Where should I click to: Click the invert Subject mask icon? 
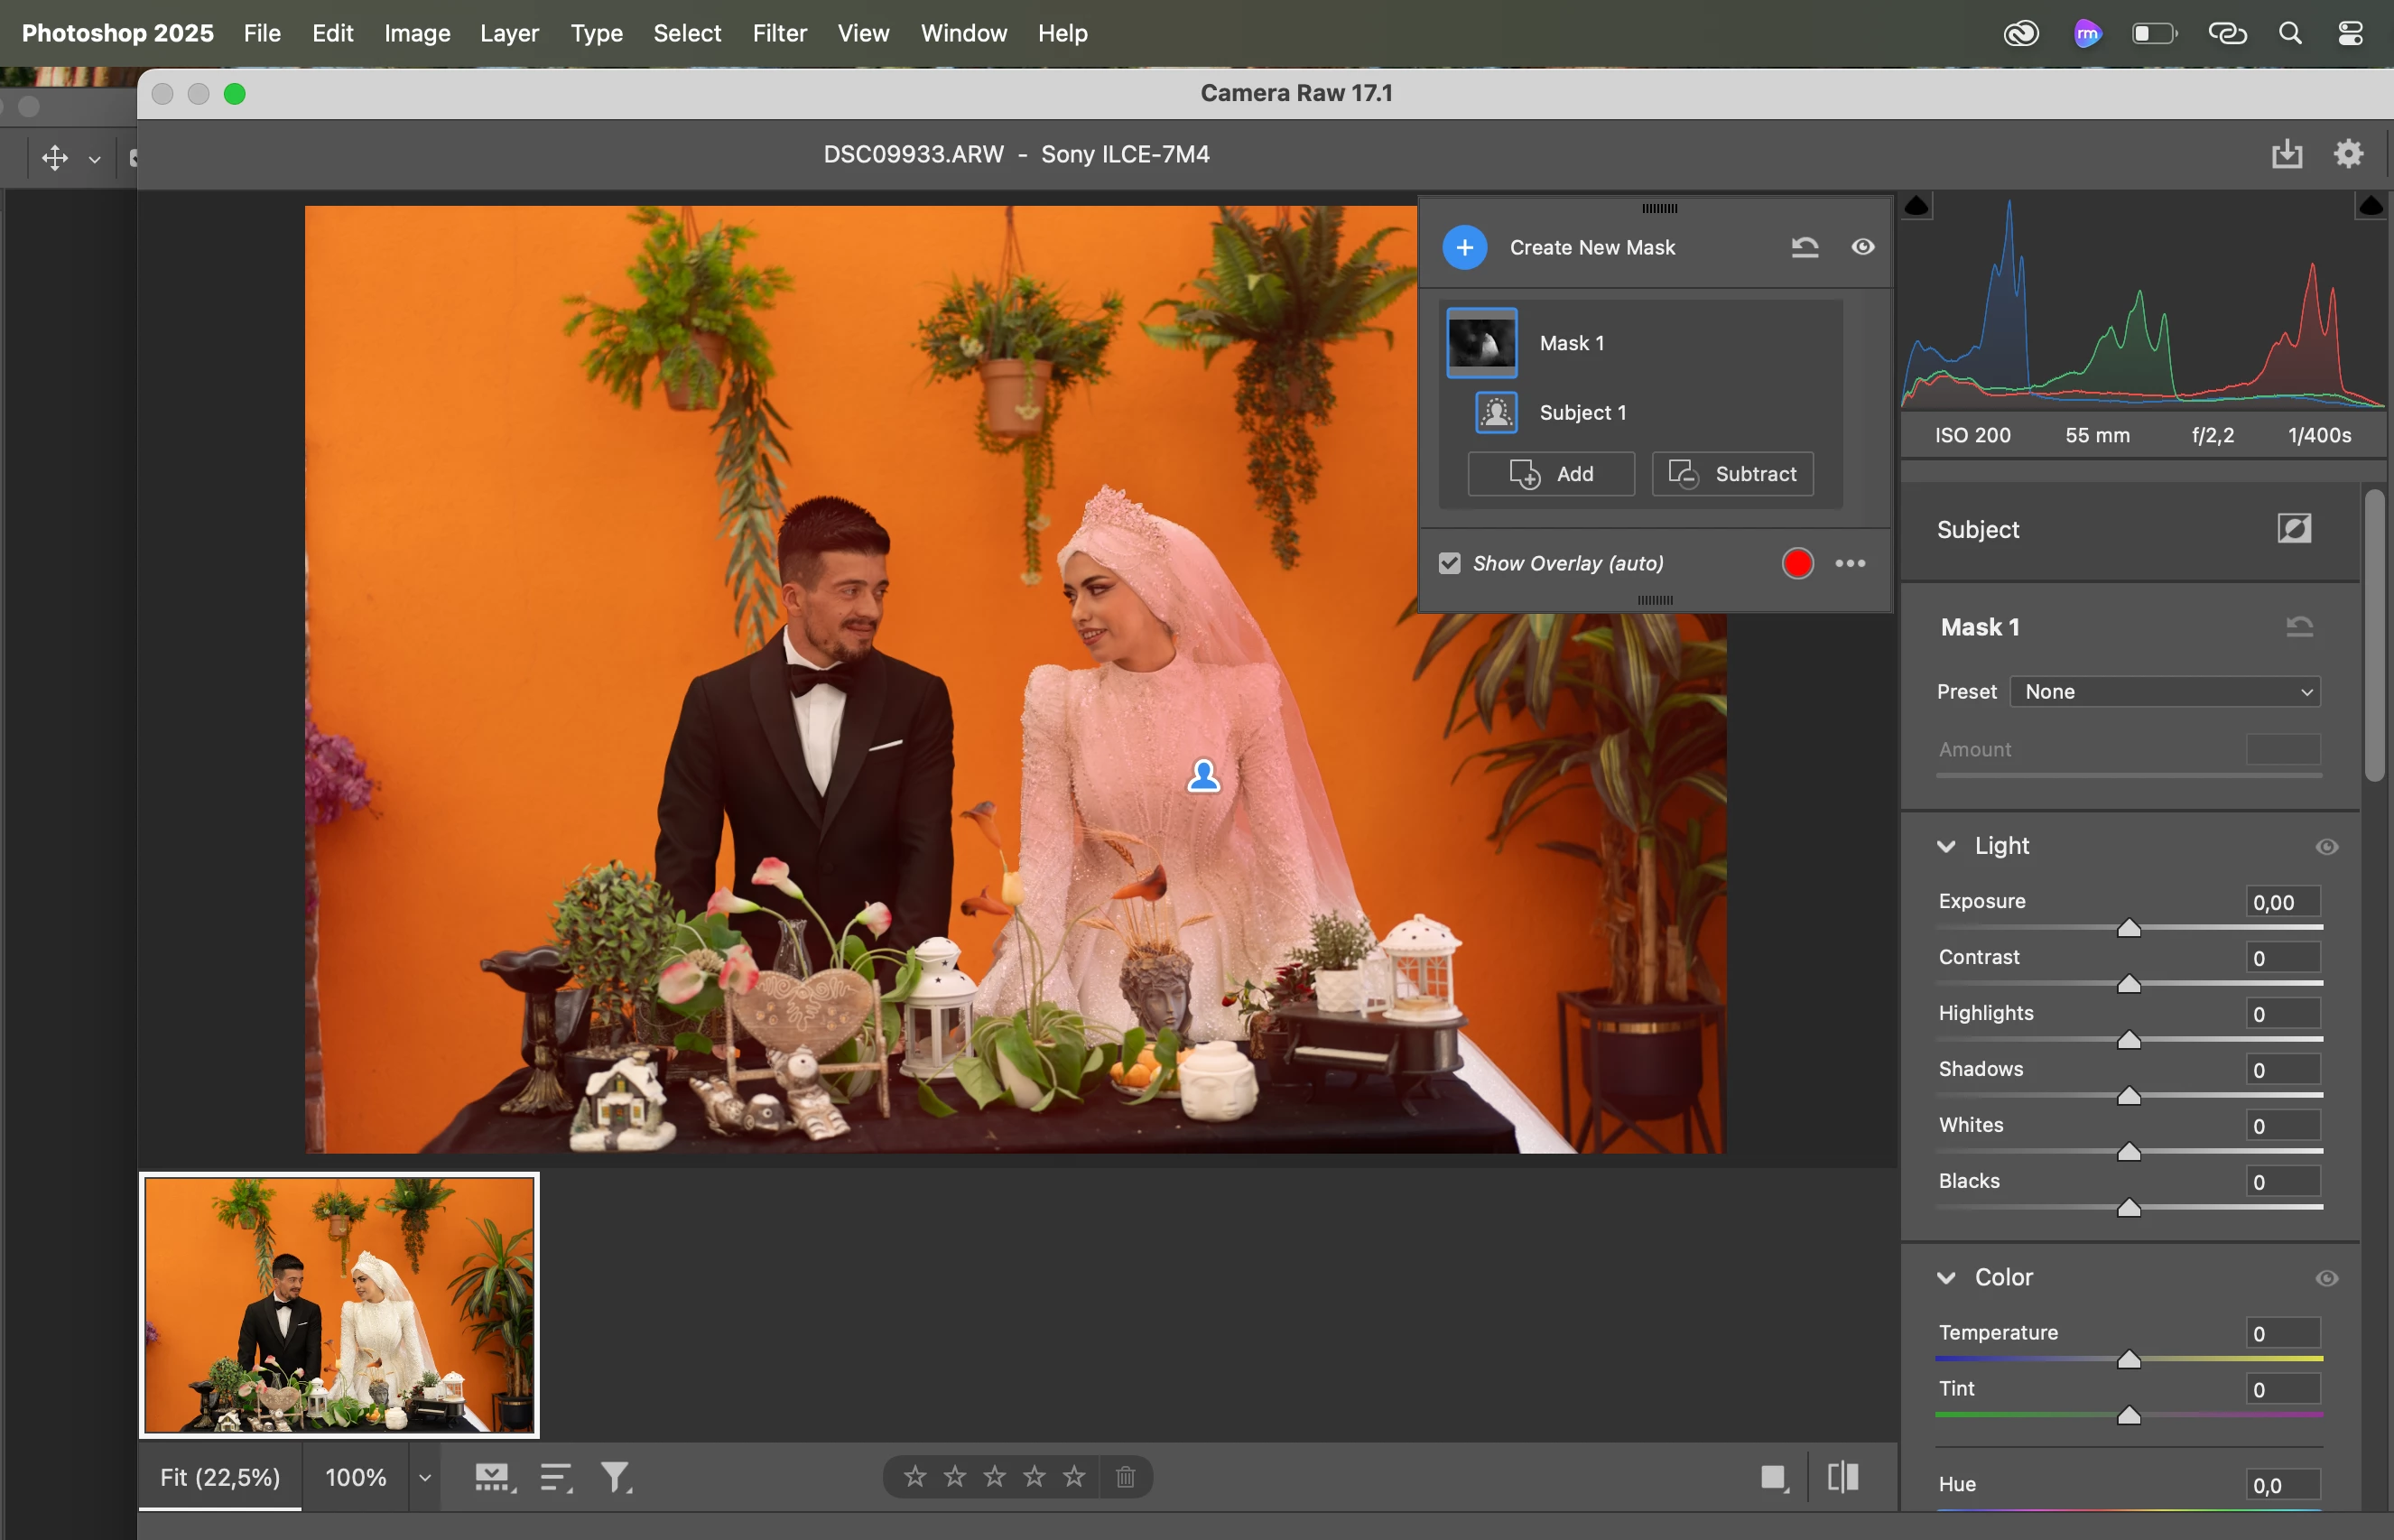tap(2294, 528)
